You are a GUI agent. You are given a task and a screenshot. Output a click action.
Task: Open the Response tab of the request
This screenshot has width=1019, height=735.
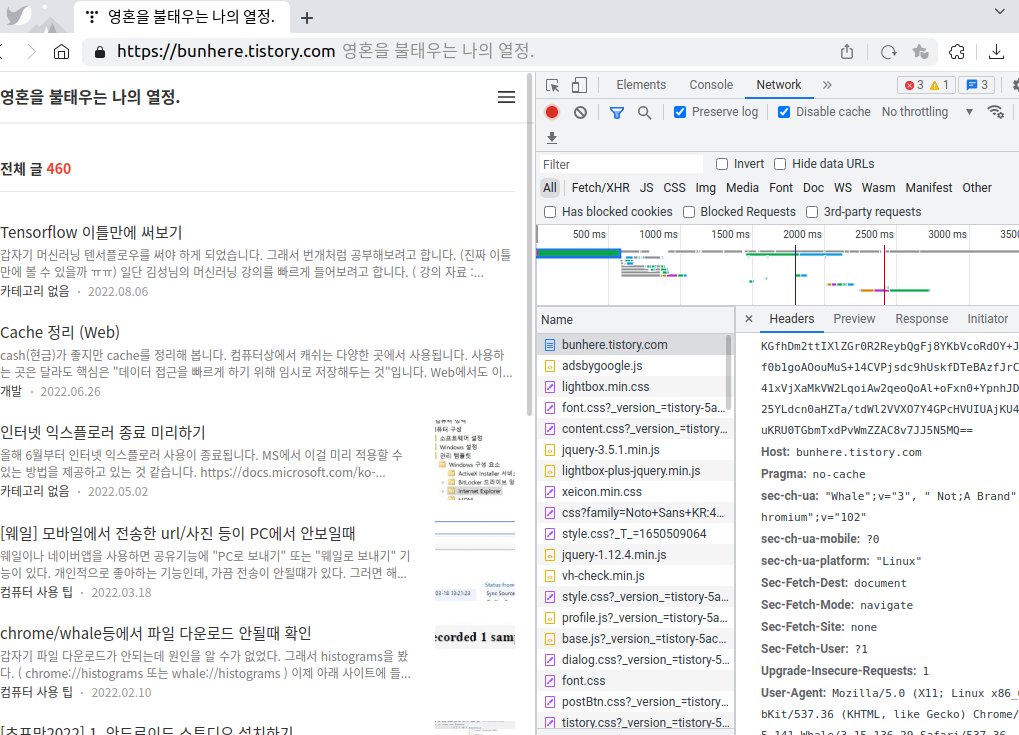[922, 319]
